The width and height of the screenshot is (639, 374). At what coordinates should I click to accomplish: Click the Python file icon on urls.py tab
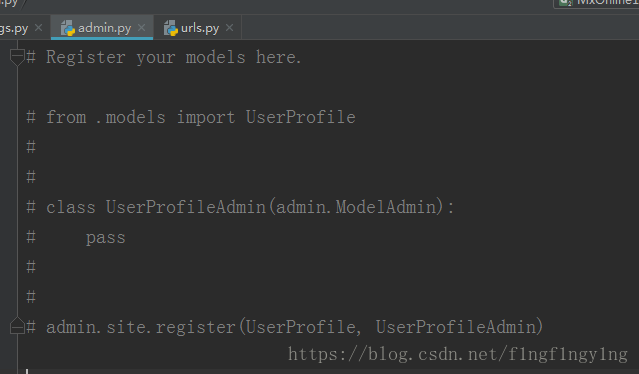[x=171, y=28]
